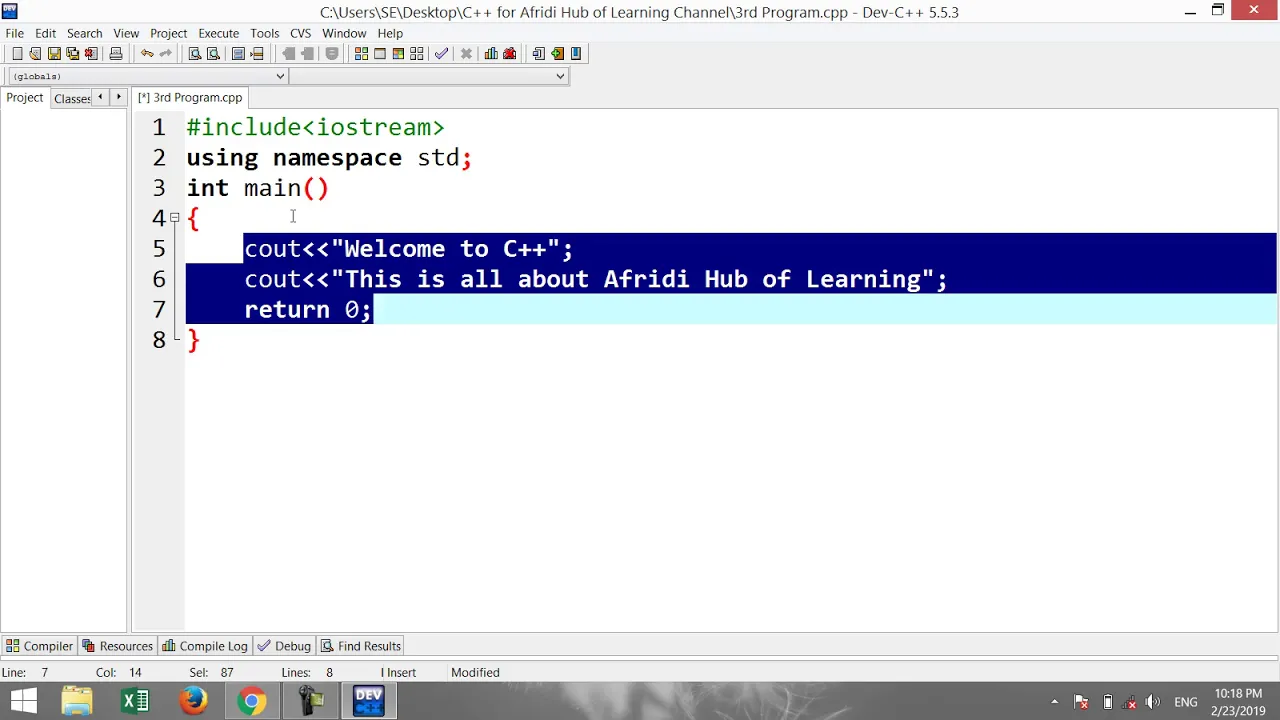Open the Compile Log bottom tab

pyautogui.click(x=205, y=646)
